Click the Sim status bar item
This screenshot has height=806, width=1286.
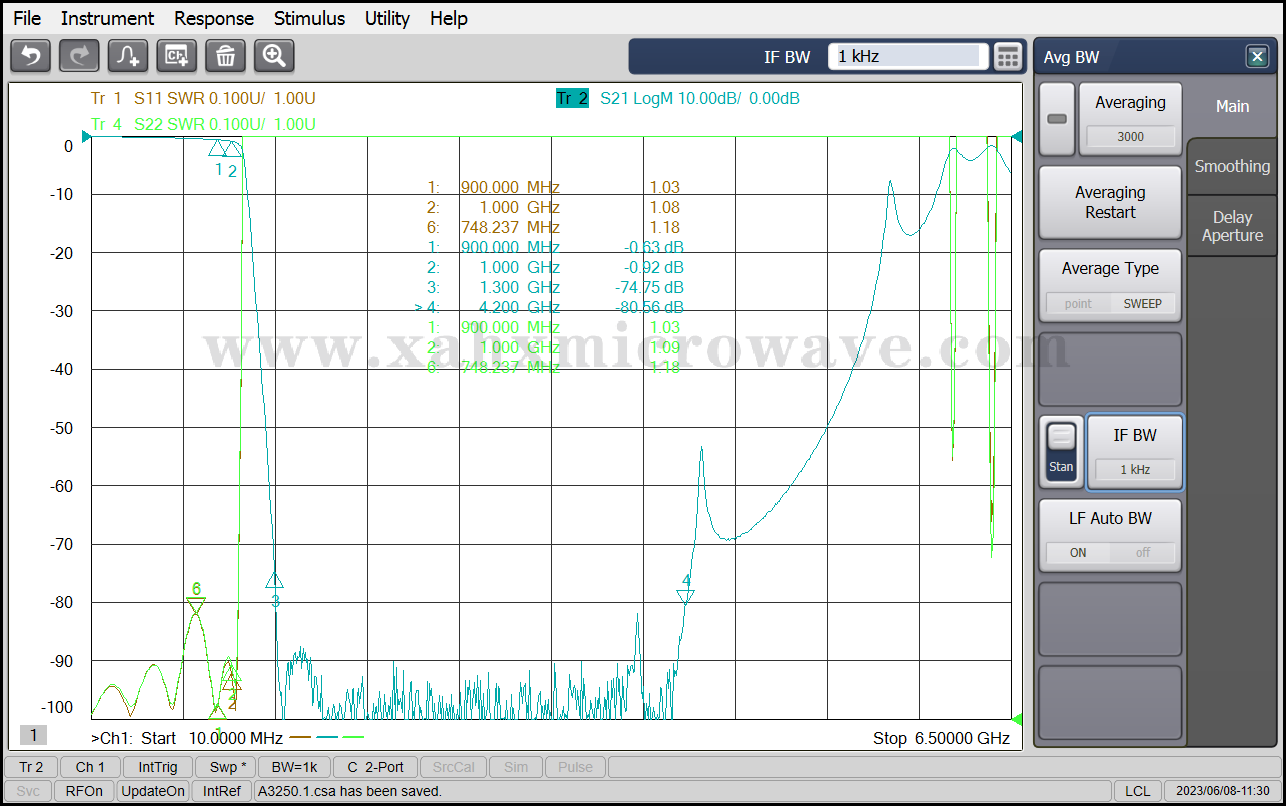tap(516, 767)
